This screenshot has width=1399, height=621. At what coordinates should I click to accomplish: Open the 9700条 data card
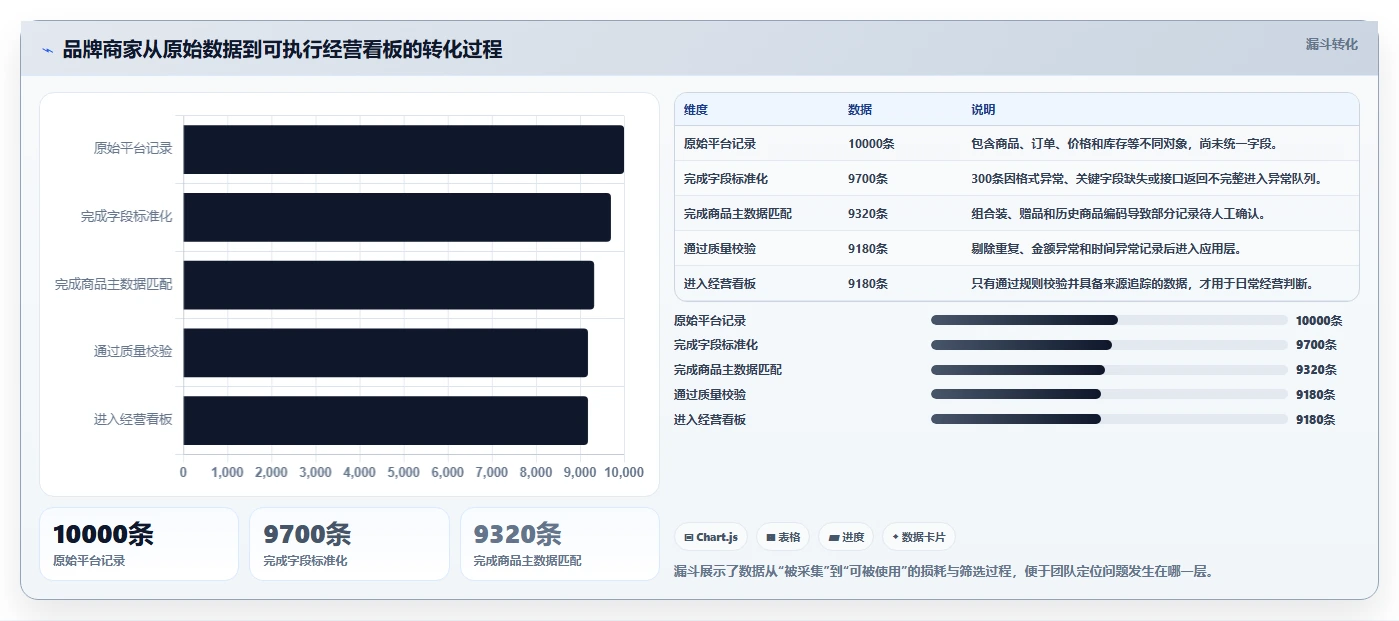click(350, 544)
